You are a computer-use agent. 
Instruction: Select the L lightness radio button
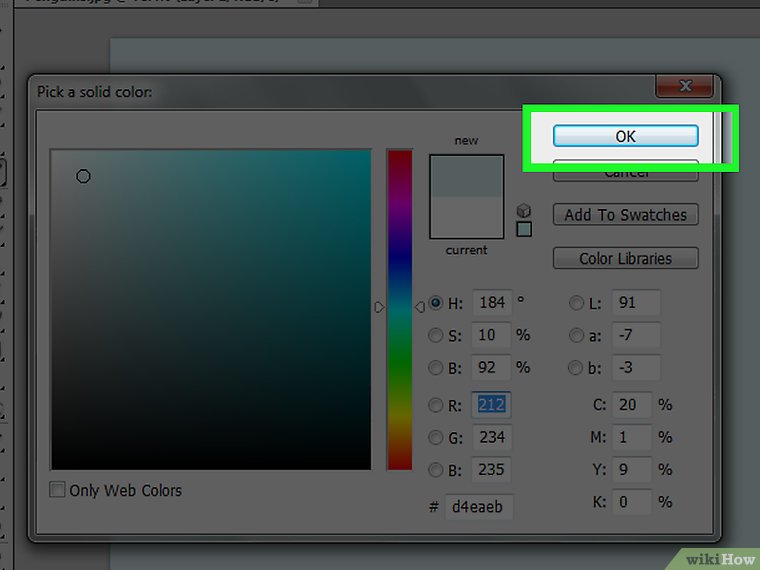coord(576,303)
